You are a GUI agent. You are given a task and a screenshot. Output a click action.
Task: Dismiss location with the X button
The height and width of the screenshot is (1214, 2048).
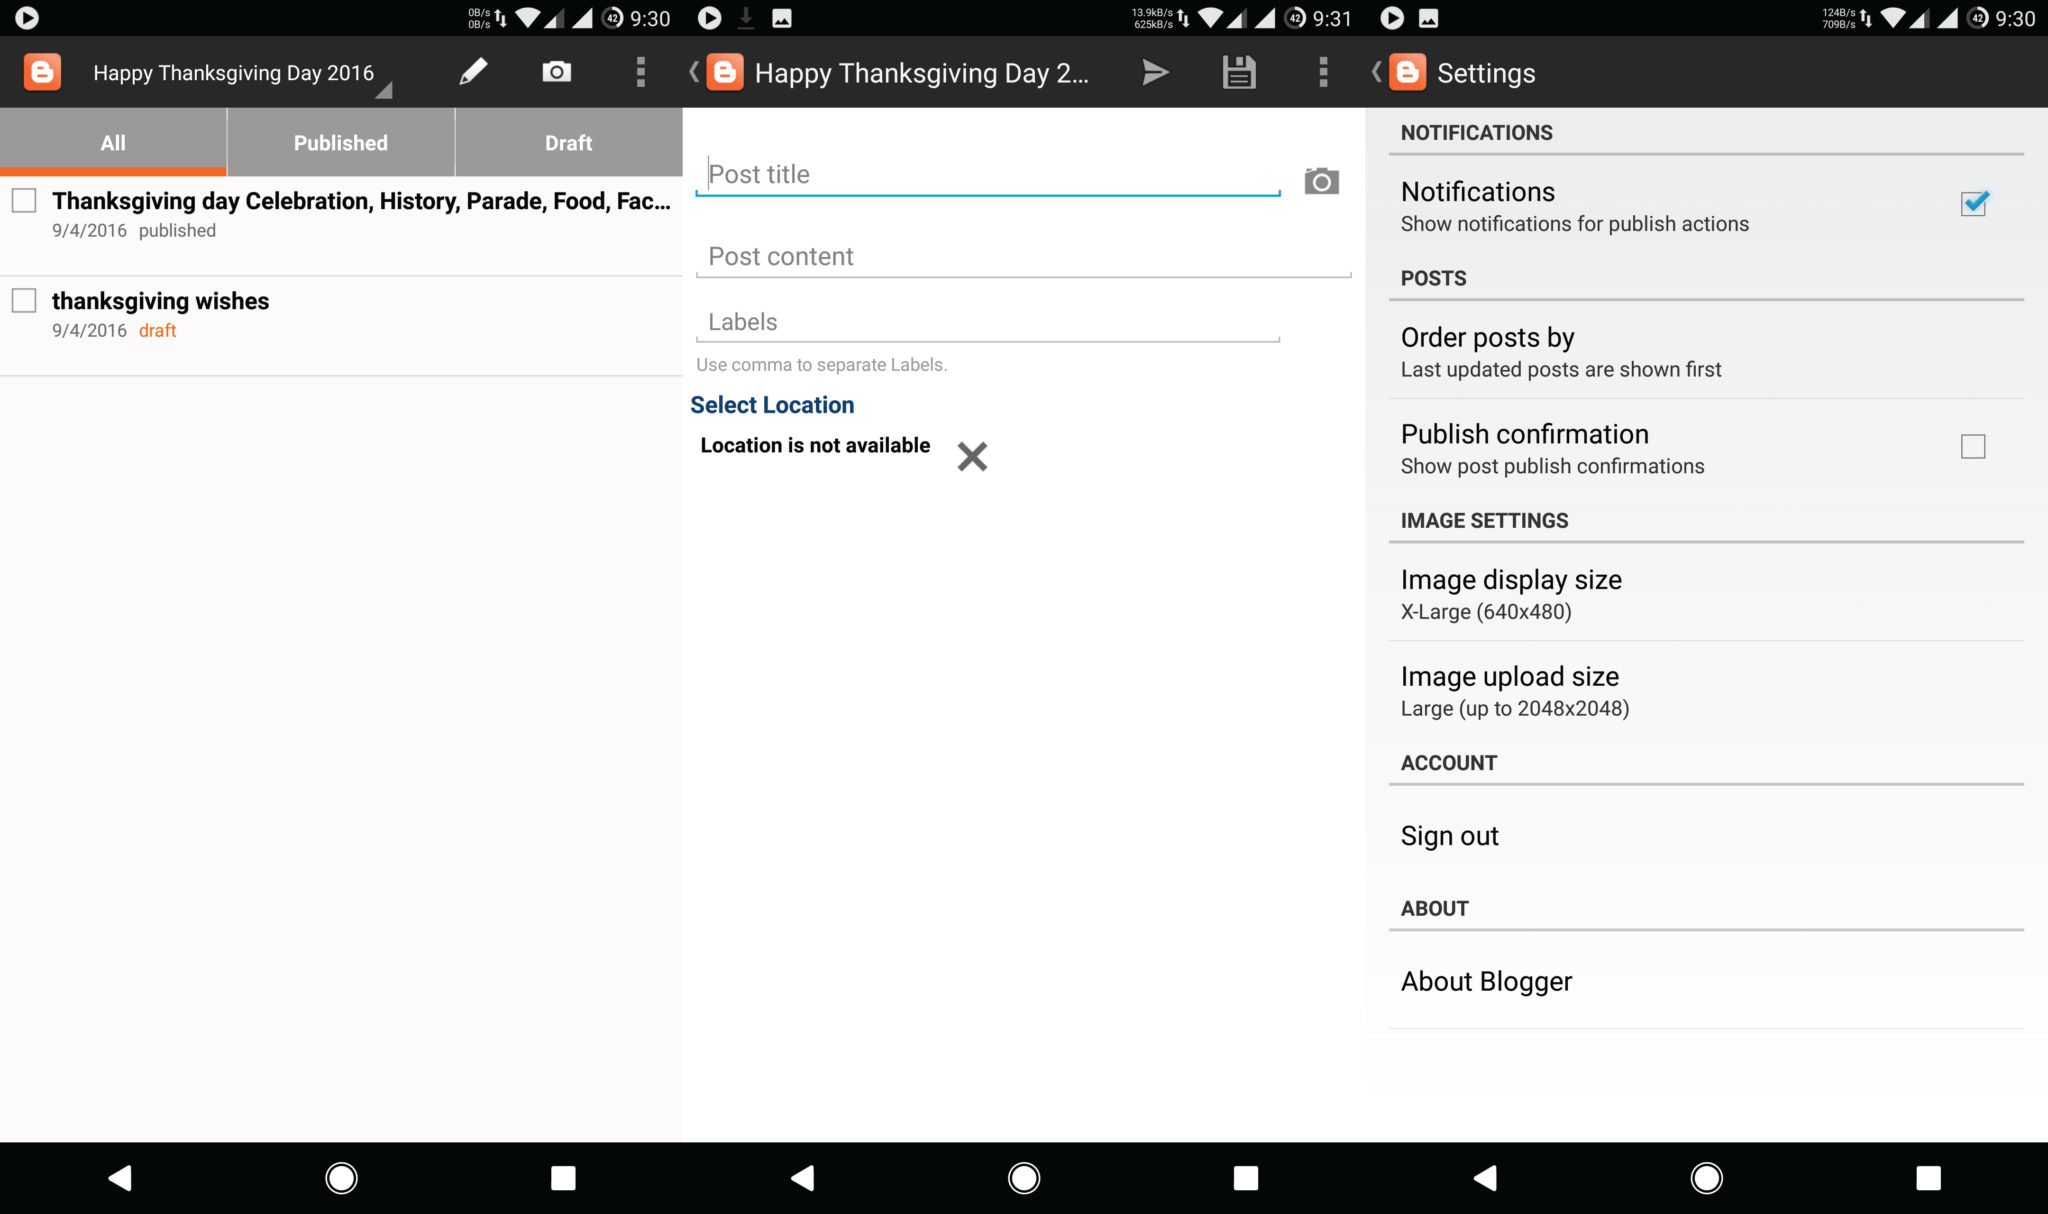971,456
